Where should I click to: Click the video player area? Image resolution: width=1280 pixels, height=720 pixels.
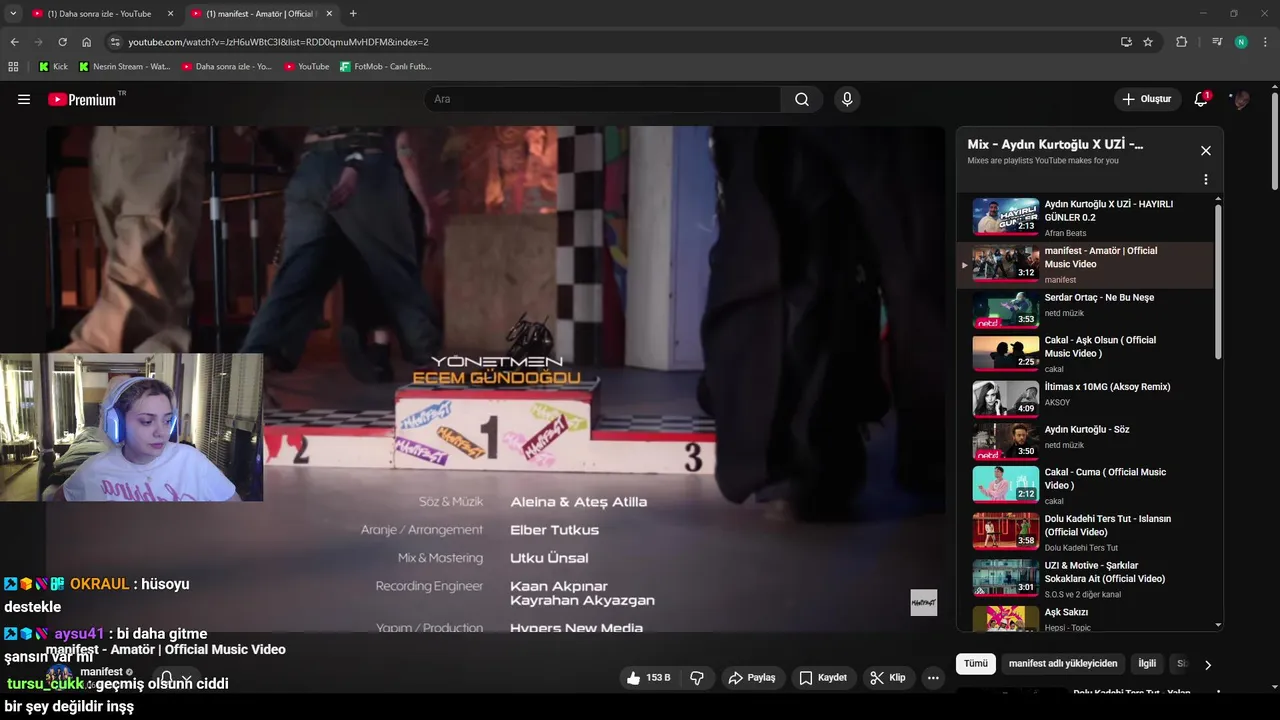pos(495,379)
